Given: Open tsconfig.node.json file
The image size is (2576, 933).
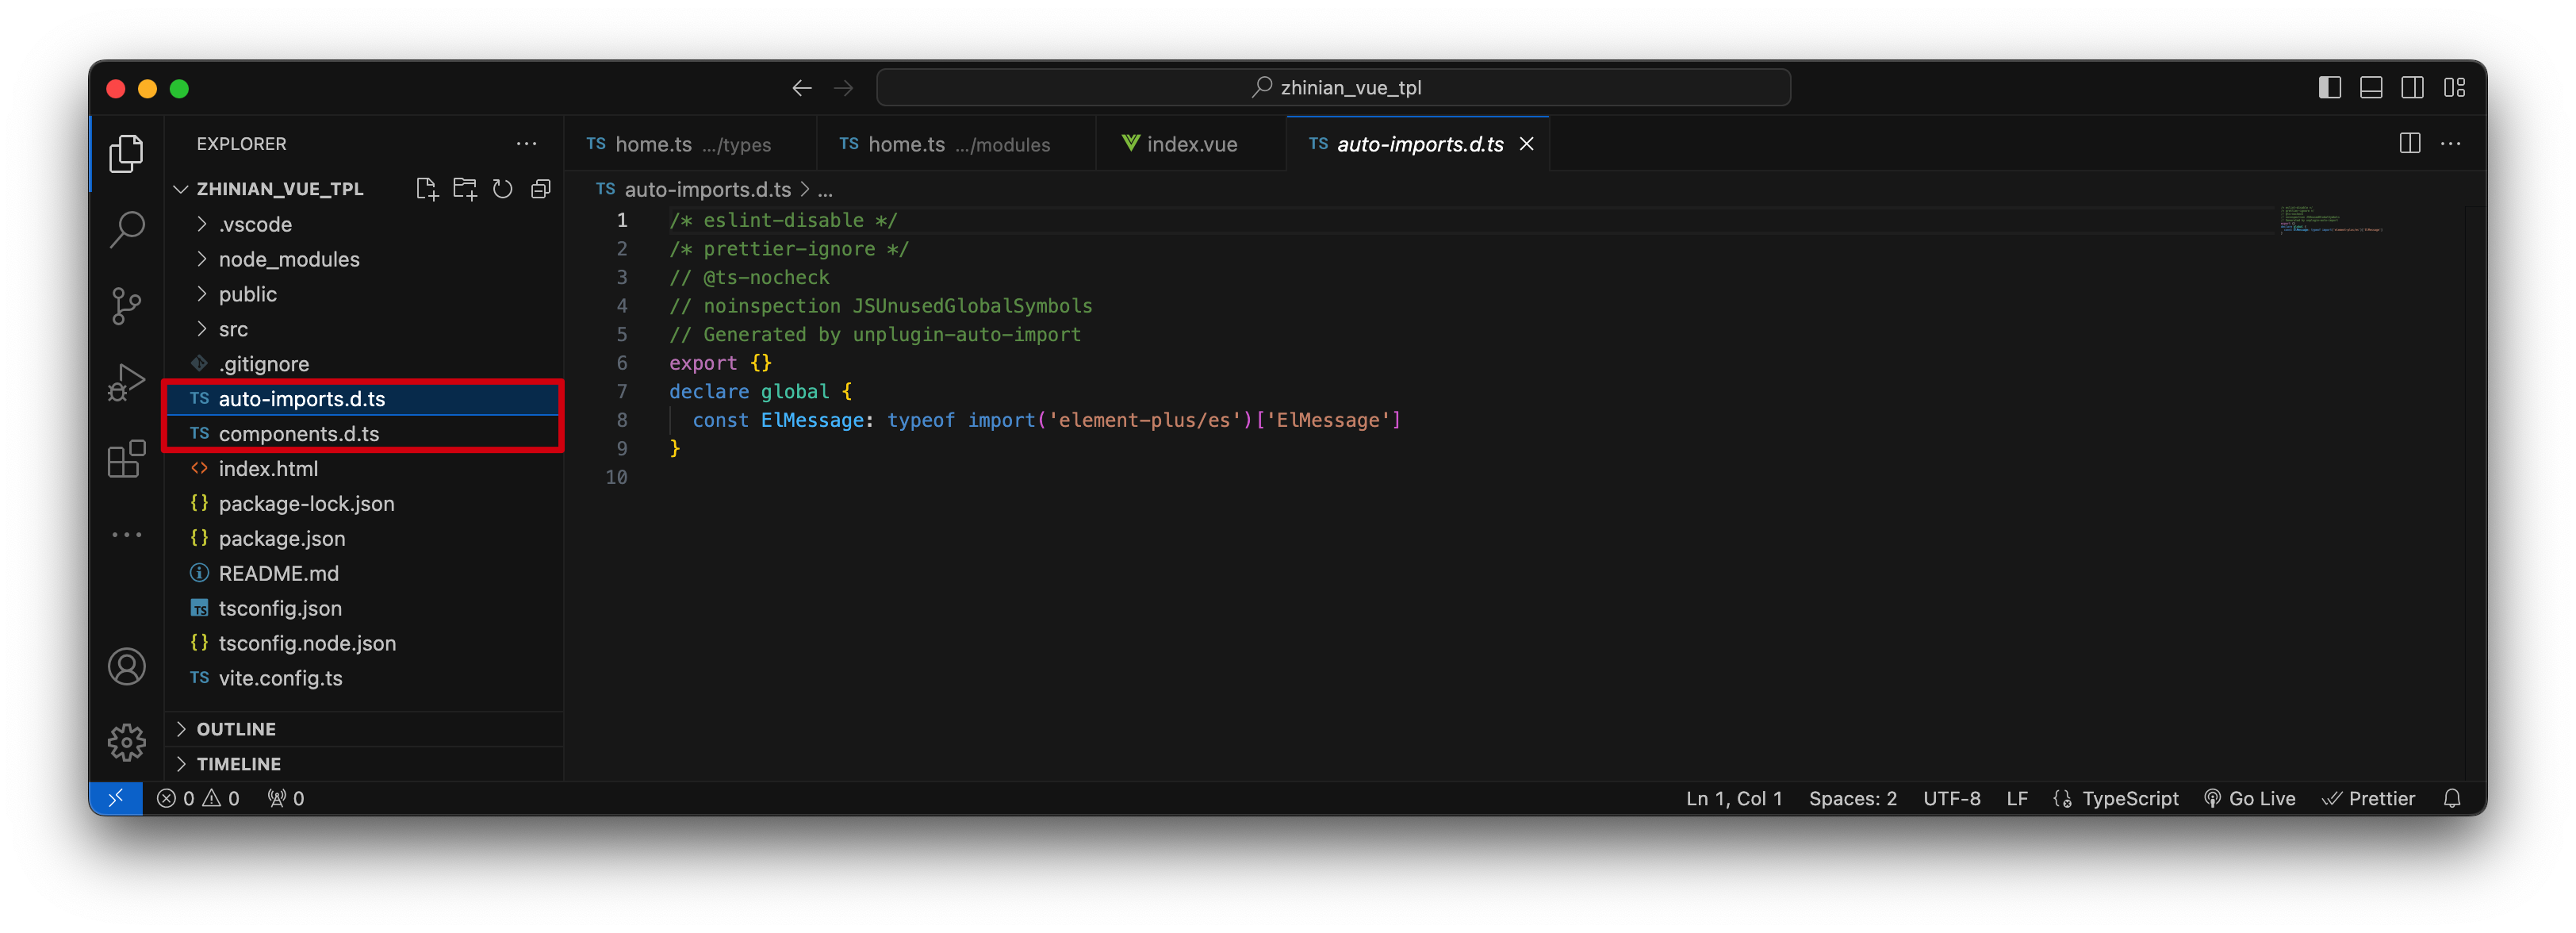Looking at the screenshot, I should coord(366,643).
